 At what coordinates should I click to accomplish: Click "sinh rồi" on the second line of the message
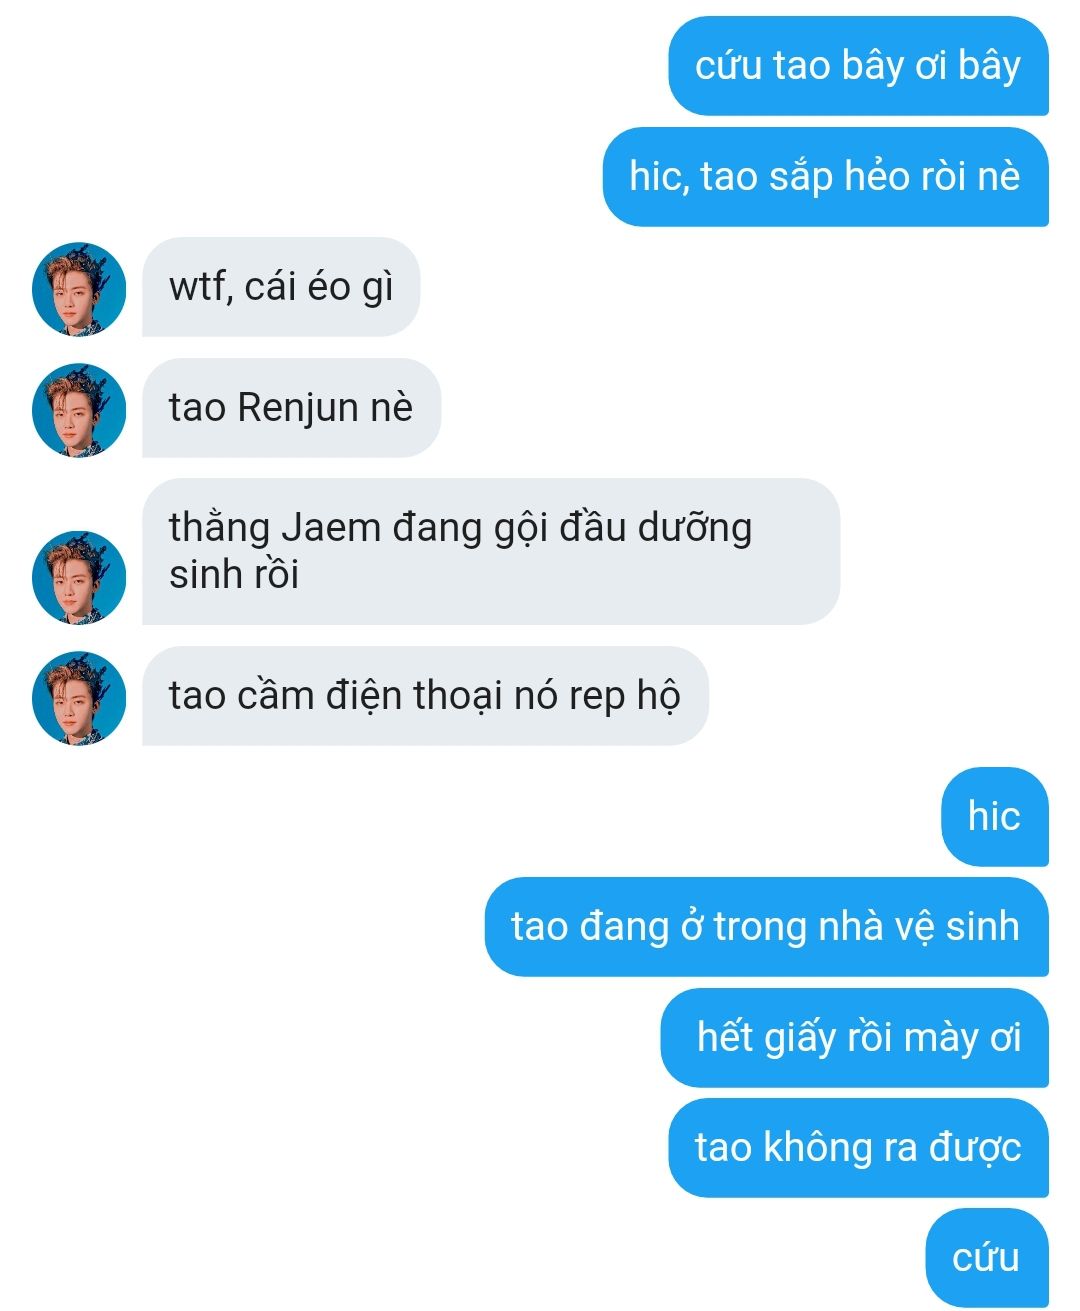[234, 575]
